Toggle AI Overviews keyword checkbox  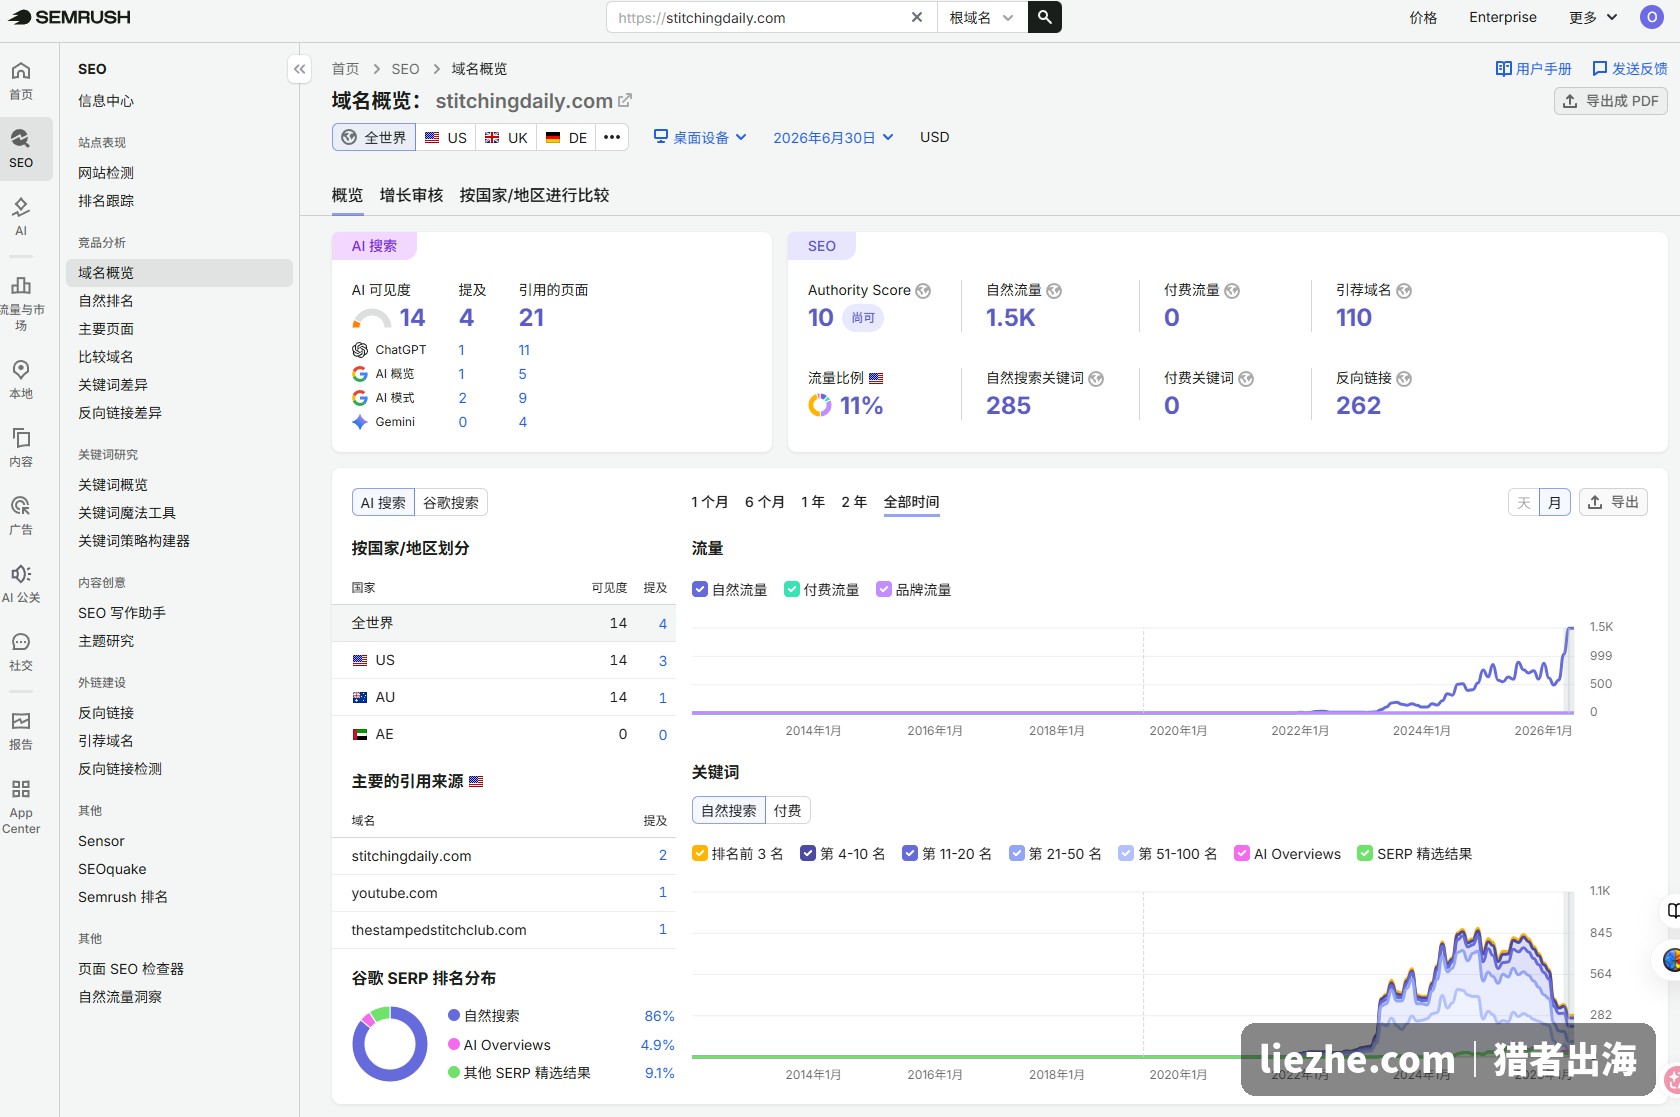coord(1242,854)
